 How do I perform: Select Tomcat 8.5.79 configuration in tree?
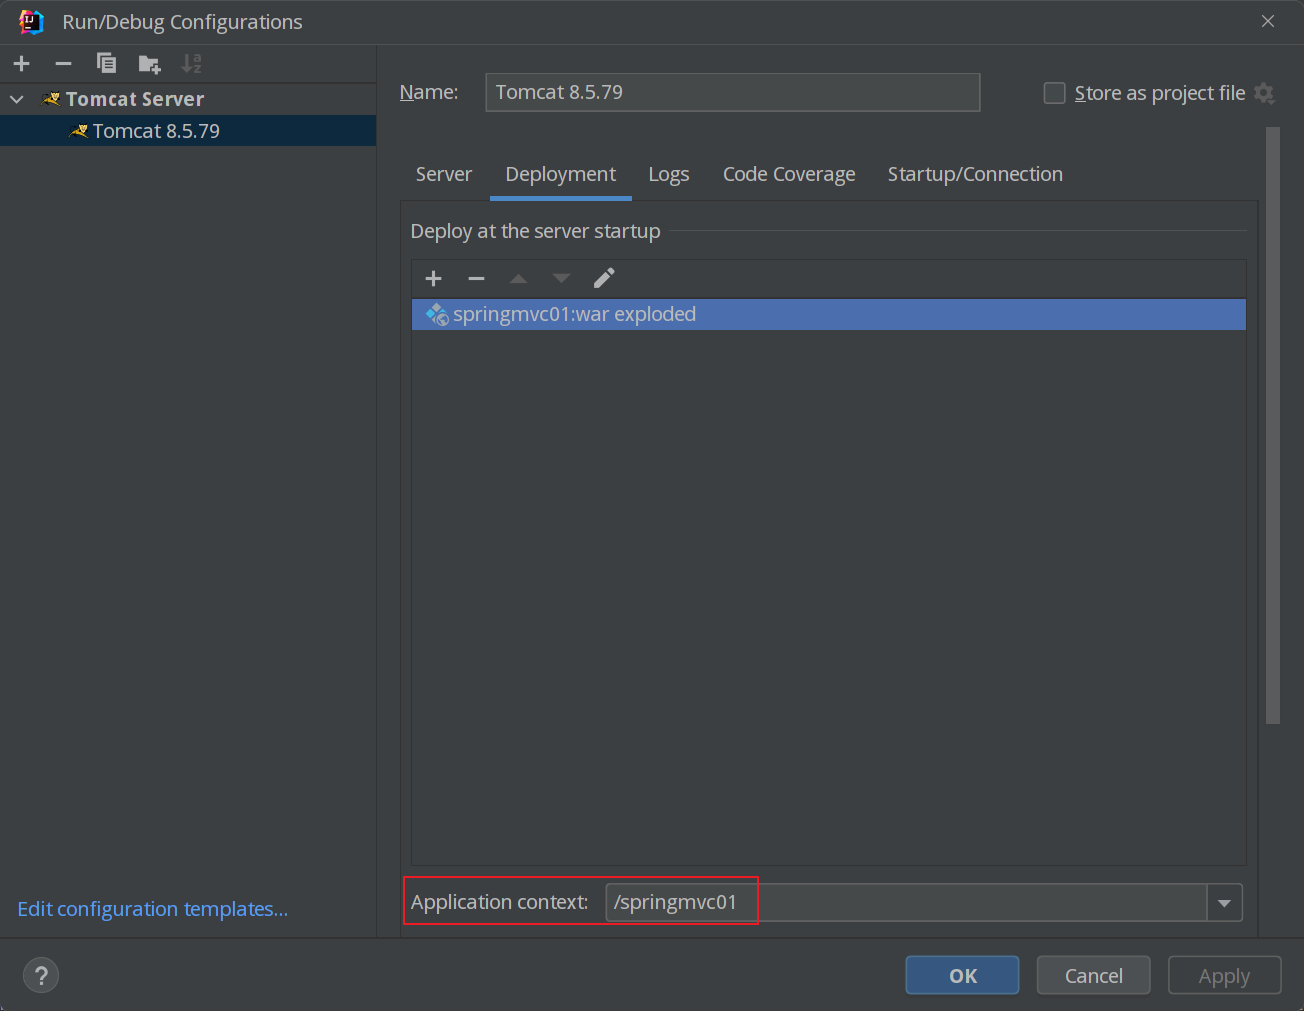(x=188, y=131)
